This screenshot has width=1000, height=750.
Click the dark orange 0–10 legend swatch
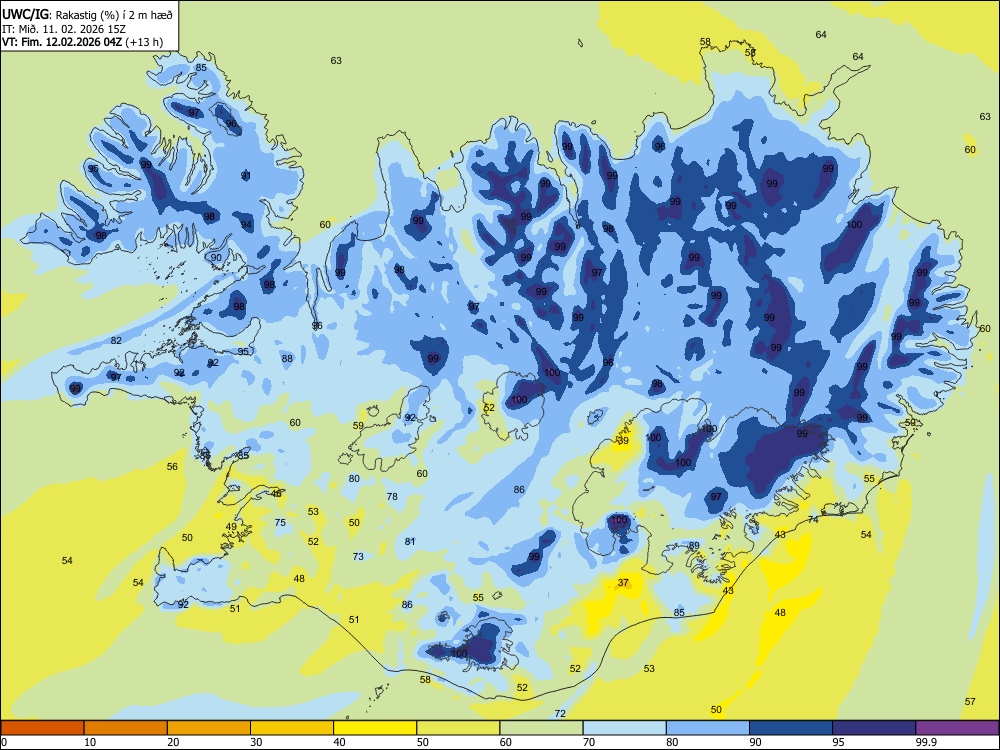tap(42, 728)
